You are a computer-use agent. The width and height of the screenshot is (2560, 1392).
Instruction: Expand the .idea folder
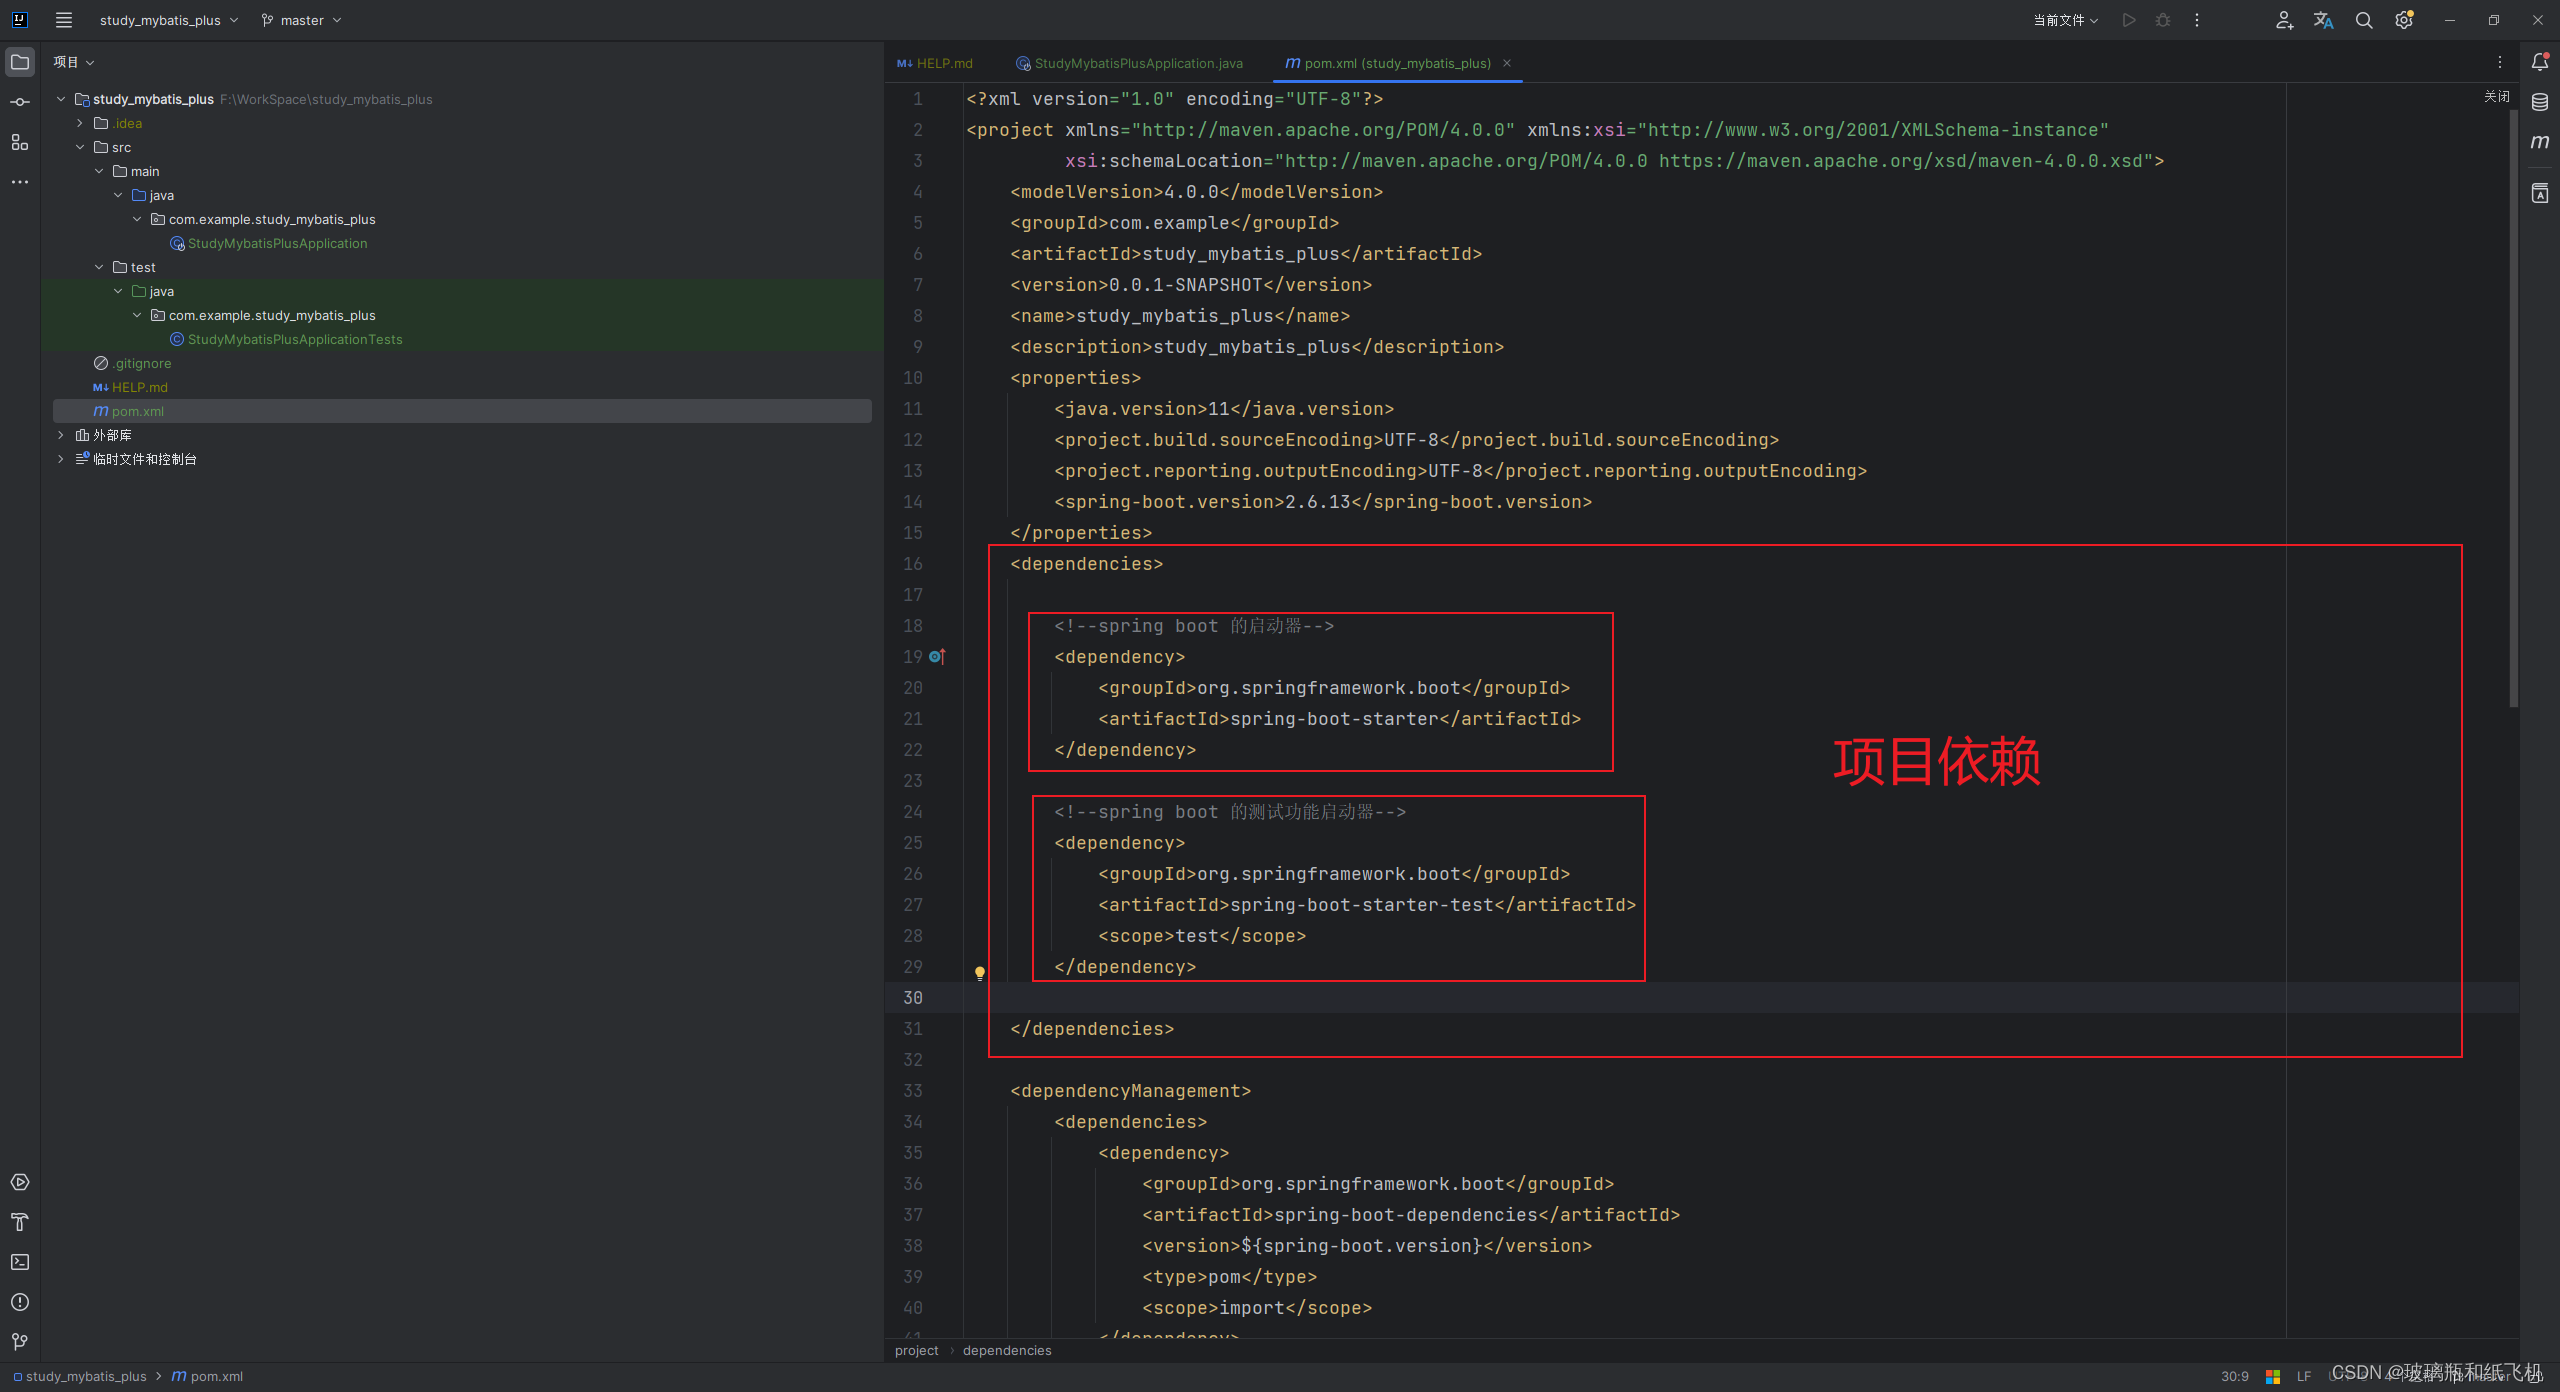(x=80, y=123)
